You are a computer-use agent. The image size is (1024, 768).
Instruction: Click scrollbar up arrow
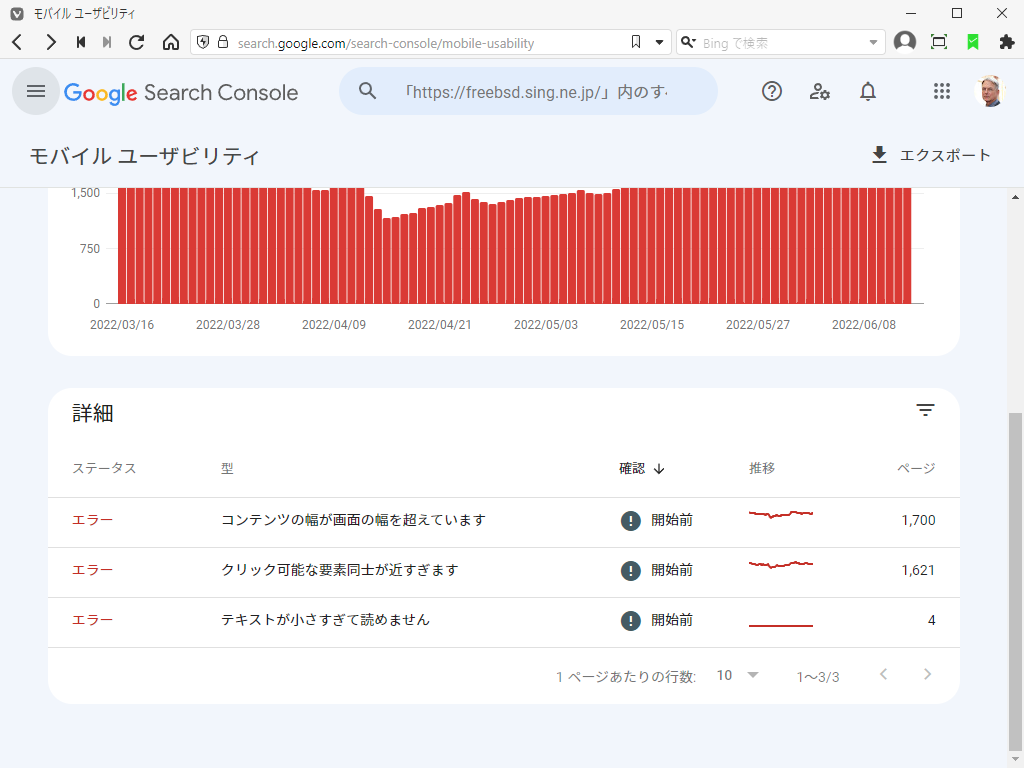pyautogui.click(x=1015, y=197)
